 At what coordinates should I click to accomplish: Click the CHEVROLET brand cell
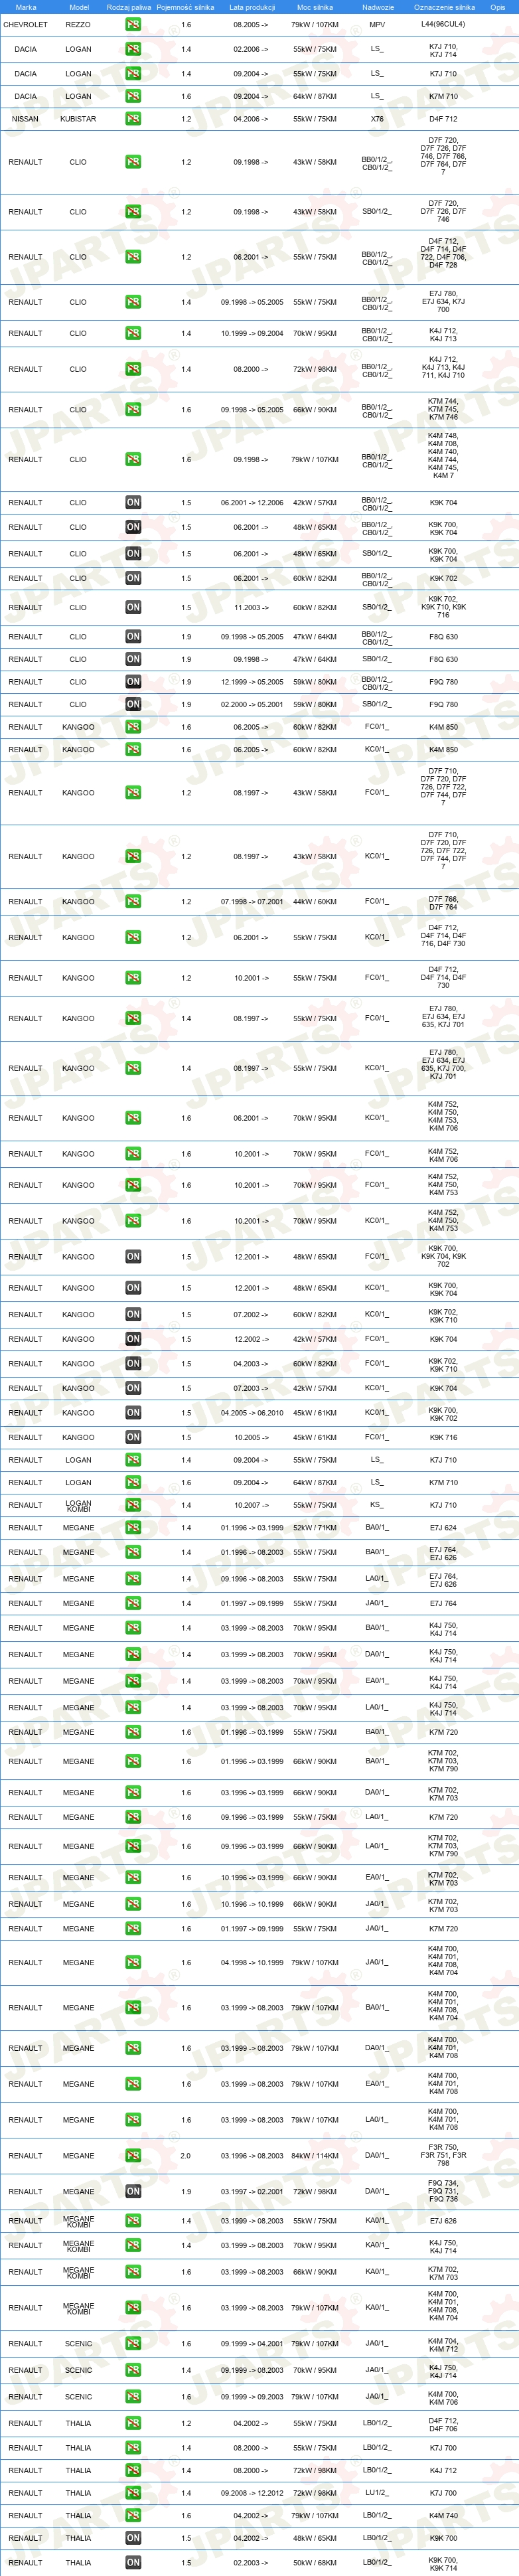25,24
